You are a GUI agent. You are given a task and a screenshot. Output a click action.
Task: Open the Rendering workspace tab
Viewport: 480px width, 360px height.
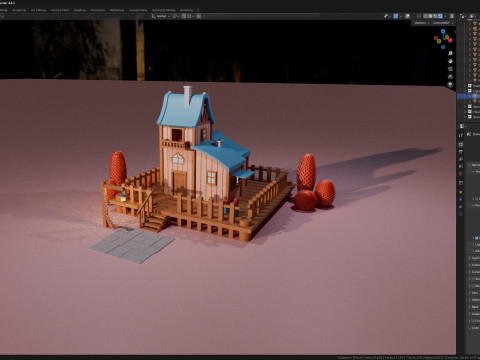click(117, 10)
